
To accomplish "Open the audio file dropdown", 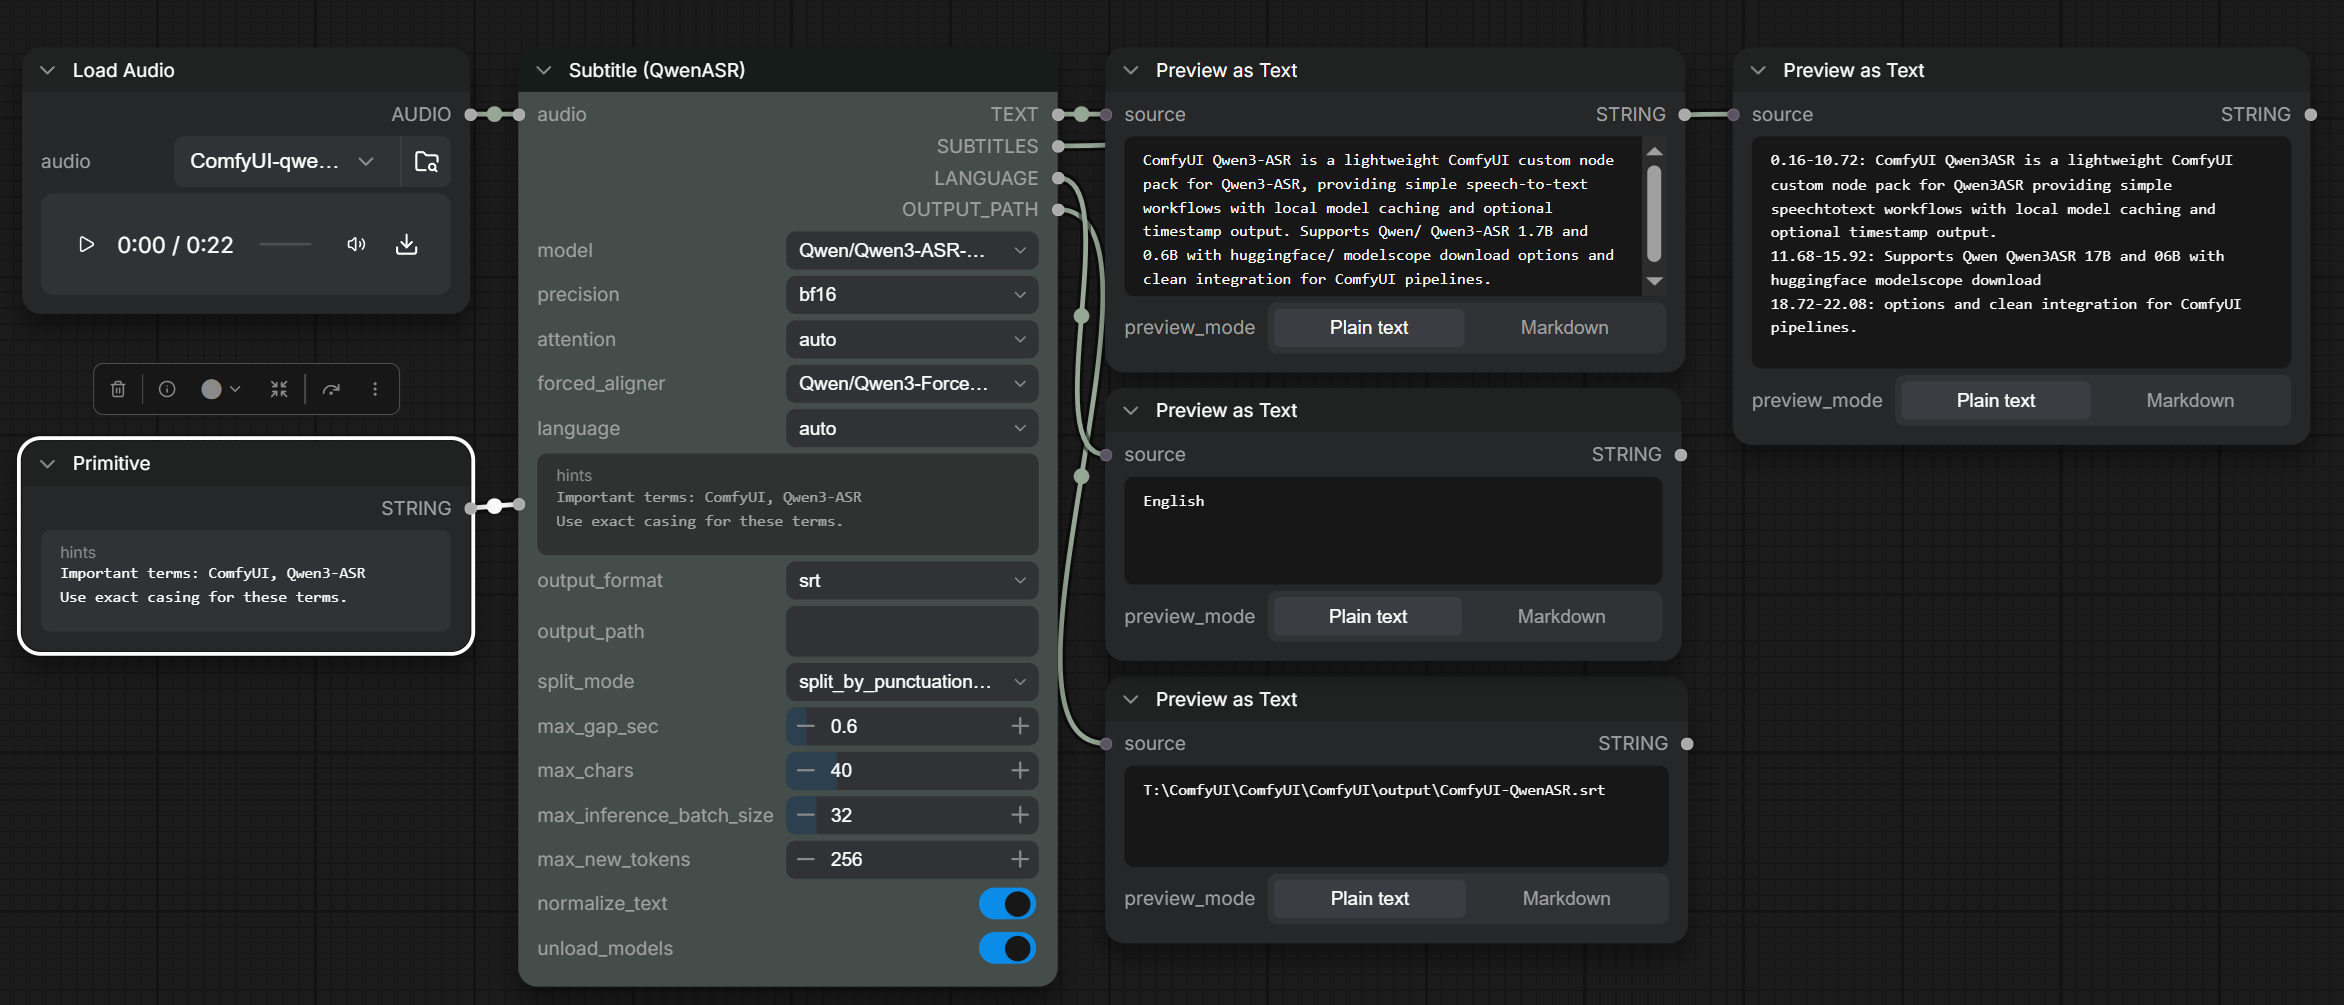I will tap(287, 162).
